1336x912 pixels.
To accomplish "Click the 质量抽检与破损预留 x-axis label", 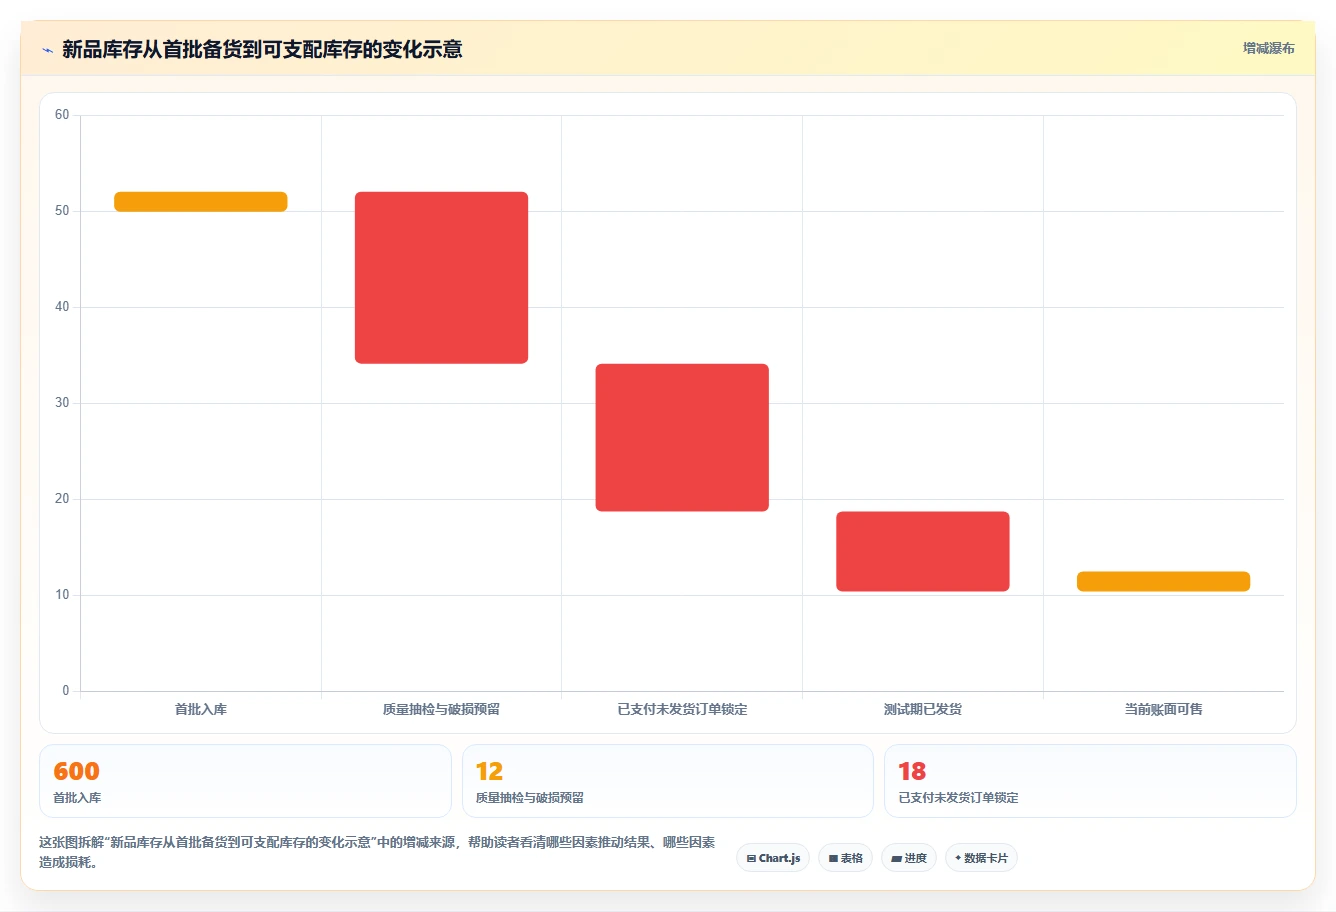I will 441,709.
